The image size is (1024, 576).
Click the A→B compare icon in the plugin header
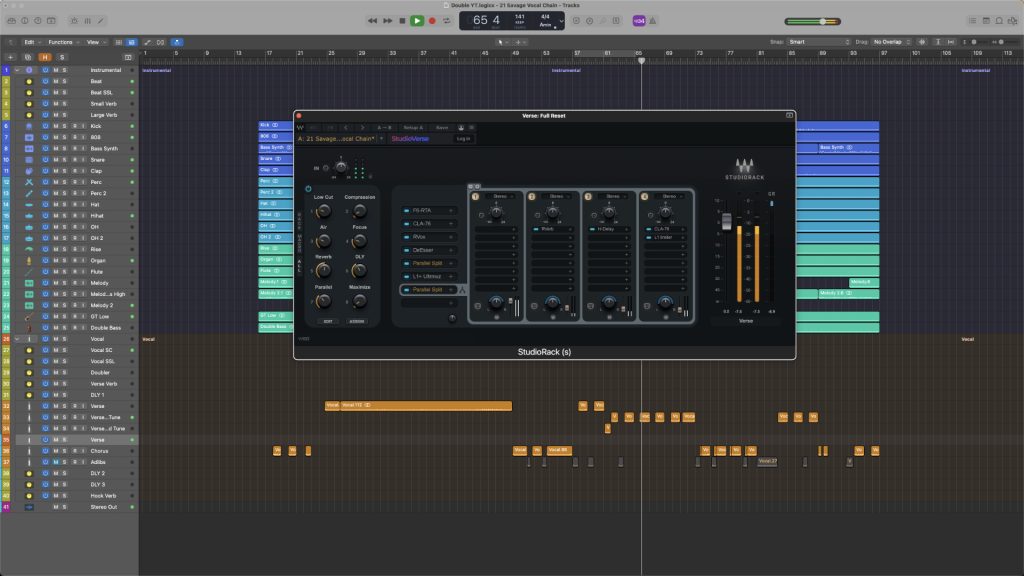(384, 127)
